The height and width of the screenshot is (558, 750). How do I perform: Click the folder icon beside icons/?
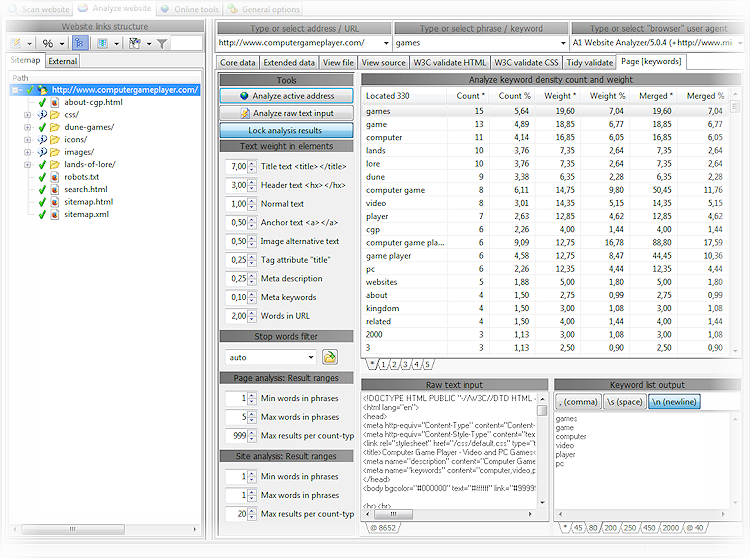point(55,140)
